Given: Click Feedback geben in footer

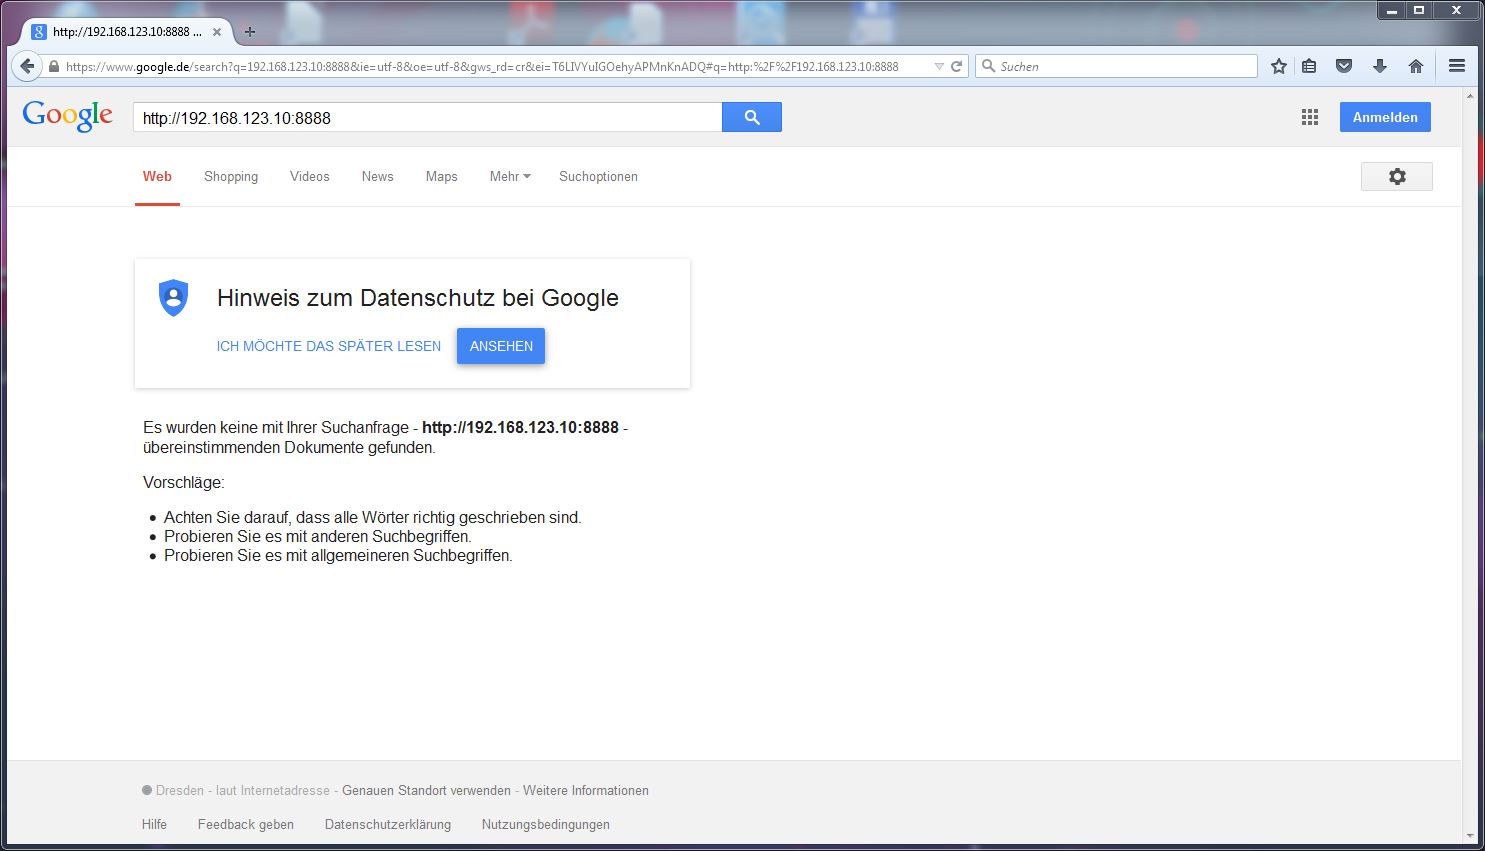Looking at the screenshot, I should (246, 824).
